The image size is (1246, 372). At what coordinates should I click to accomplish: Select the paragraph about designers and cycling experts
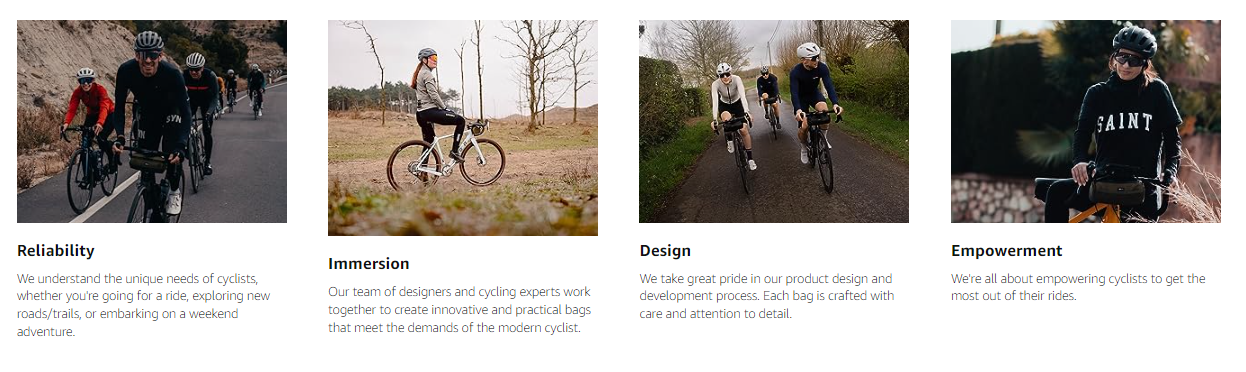click(459, 310)
